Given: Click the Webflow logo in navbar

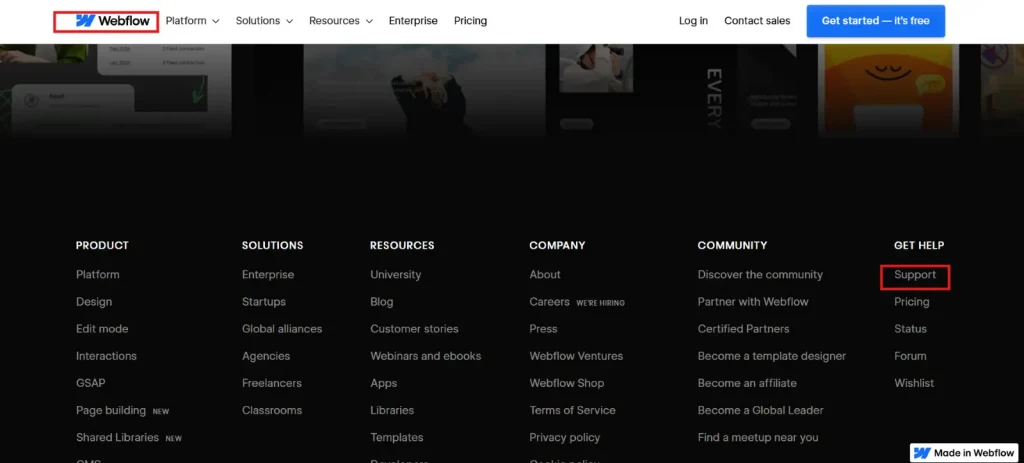Looking at the screenshot, I should tap(112, 21).
